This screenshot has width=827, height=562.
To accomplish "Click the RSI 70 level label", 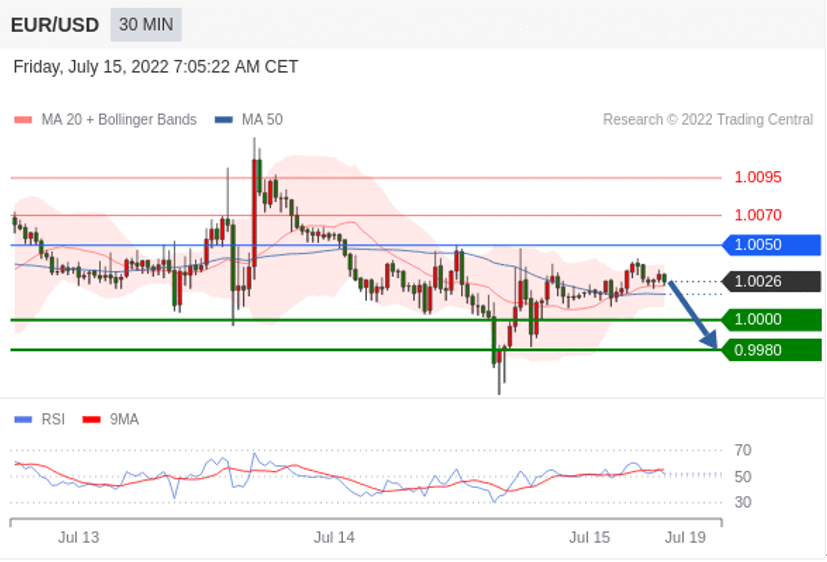I will click(x=743, y=450).
